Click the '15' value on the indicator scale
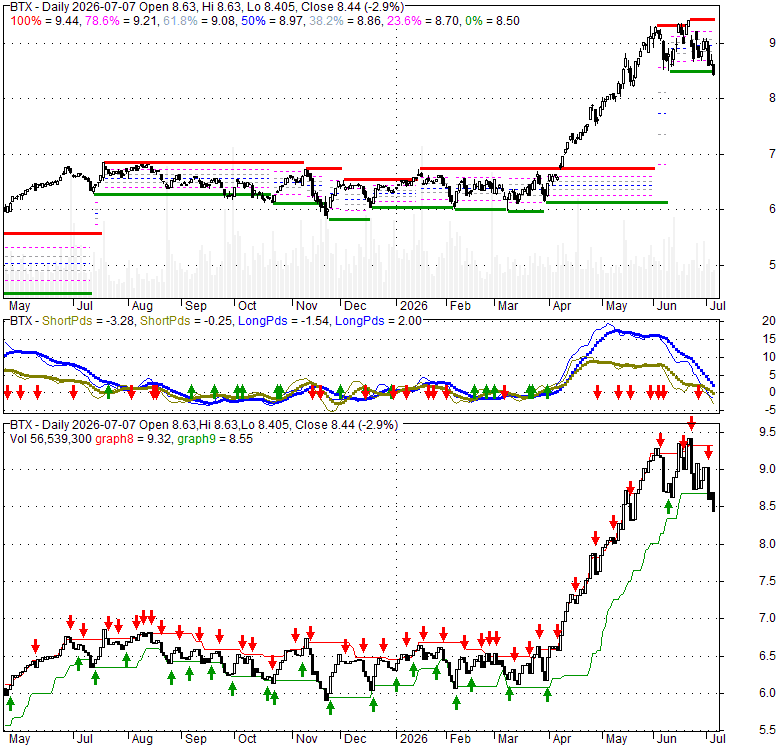Screen dimensions: 780x745 [769, 339]
